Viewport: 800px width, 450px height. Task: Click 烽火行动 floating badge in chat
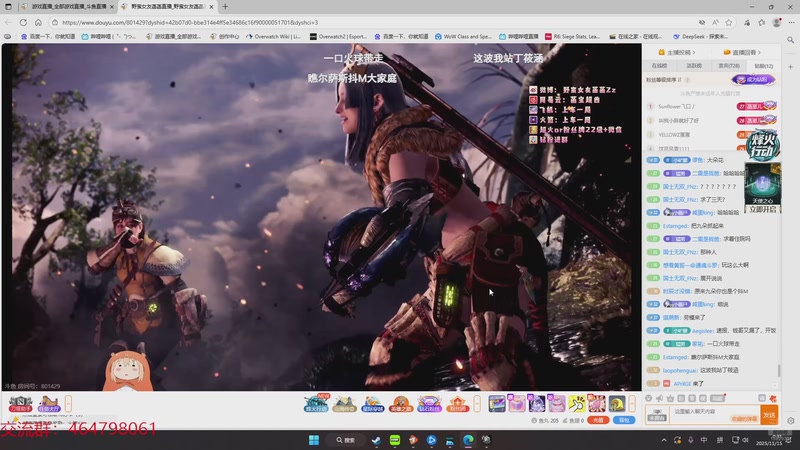(763, 145)
